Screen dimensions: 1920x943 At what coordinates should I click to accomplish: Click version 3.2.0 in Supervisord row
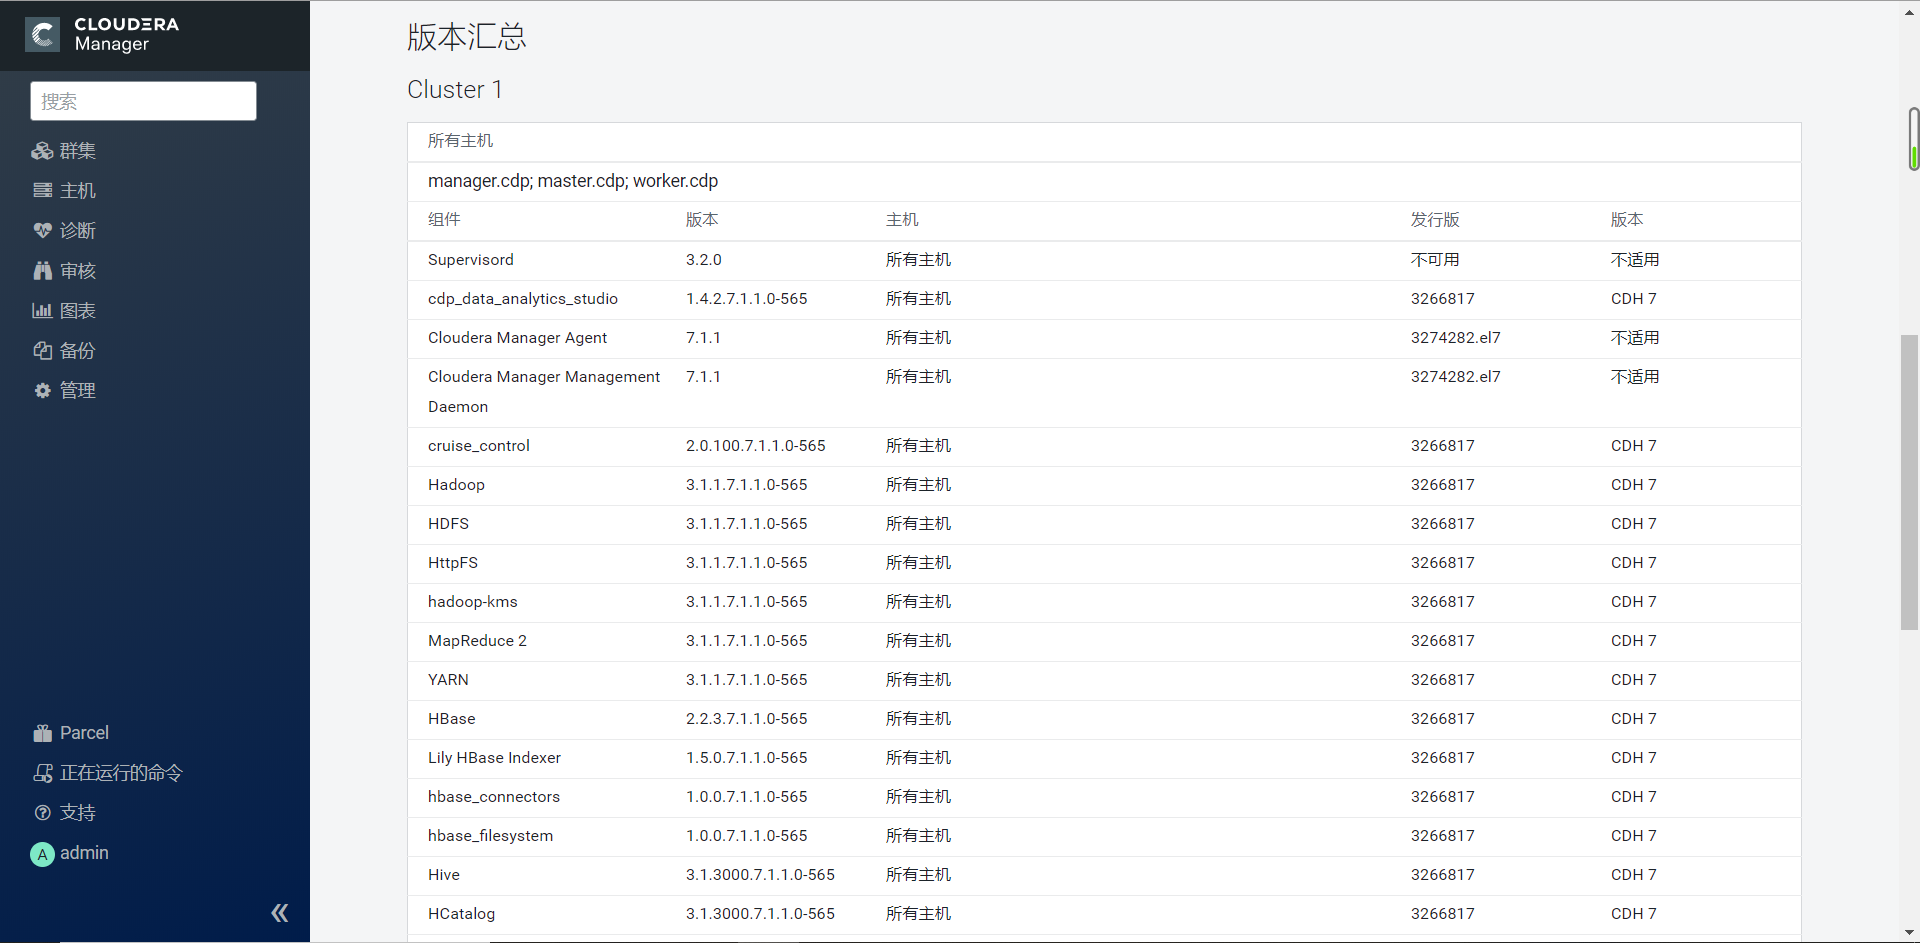point(704,260)
